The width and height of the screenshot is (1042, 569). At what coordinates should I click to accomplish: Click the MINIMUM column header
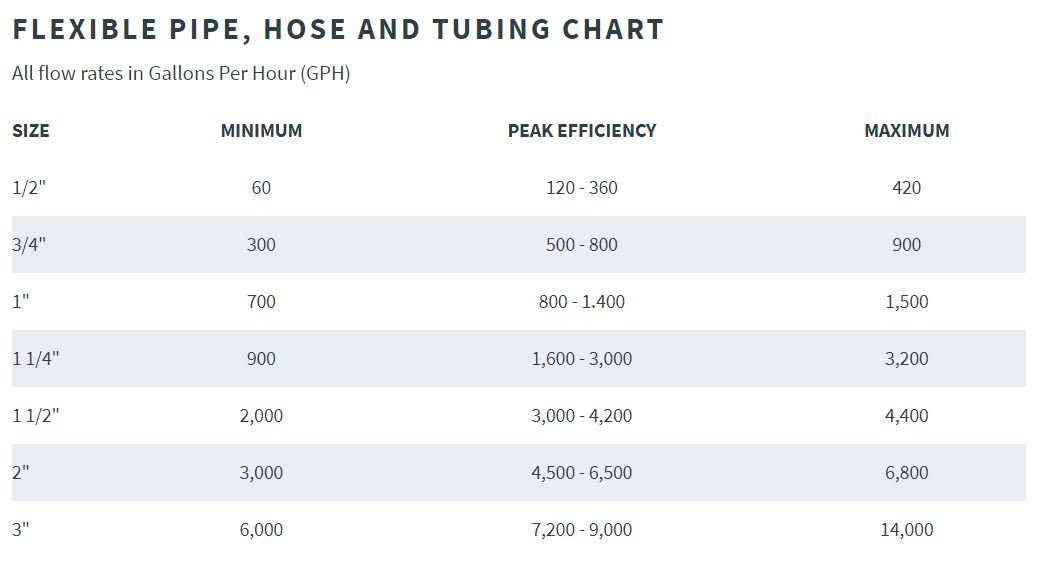click(261, 131)
